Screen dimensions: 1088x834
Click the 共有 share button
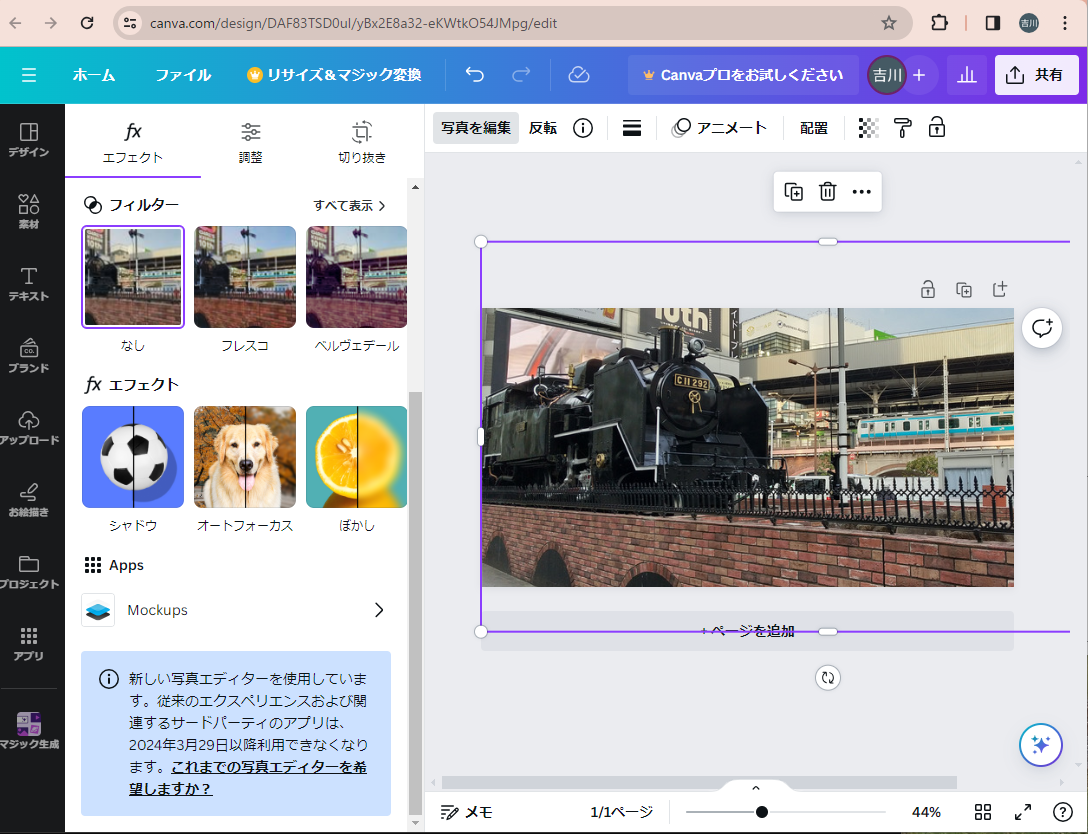click(x=1036, y=75)
